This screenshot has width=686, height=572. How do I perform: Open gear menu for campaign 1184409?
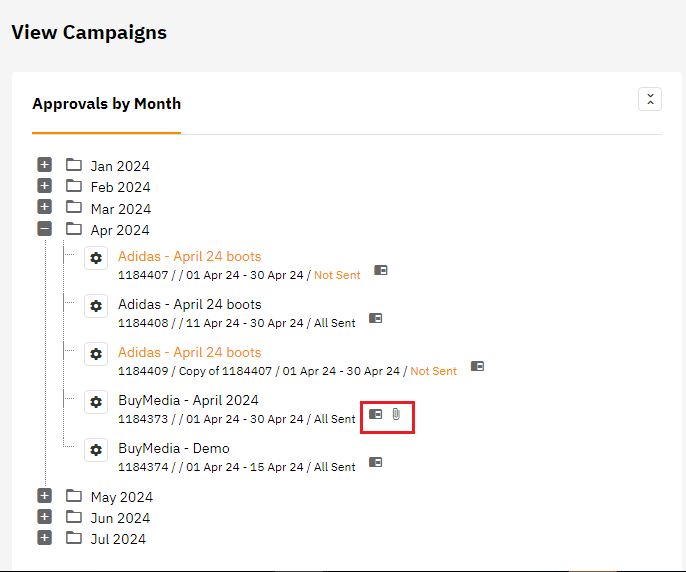[96, 353]
